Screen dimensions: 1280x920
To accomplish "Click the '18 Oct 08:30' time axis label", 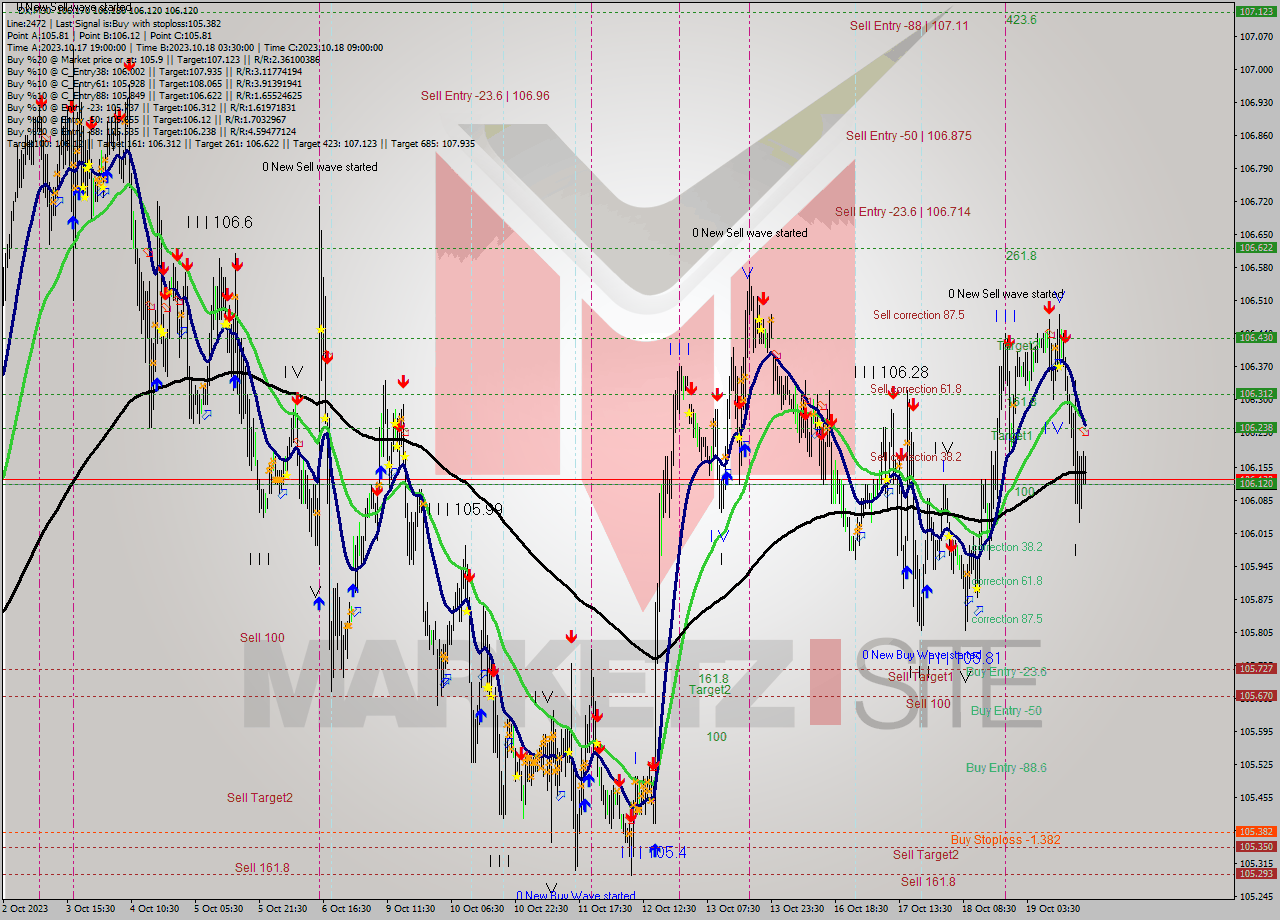I will [988, 909].
